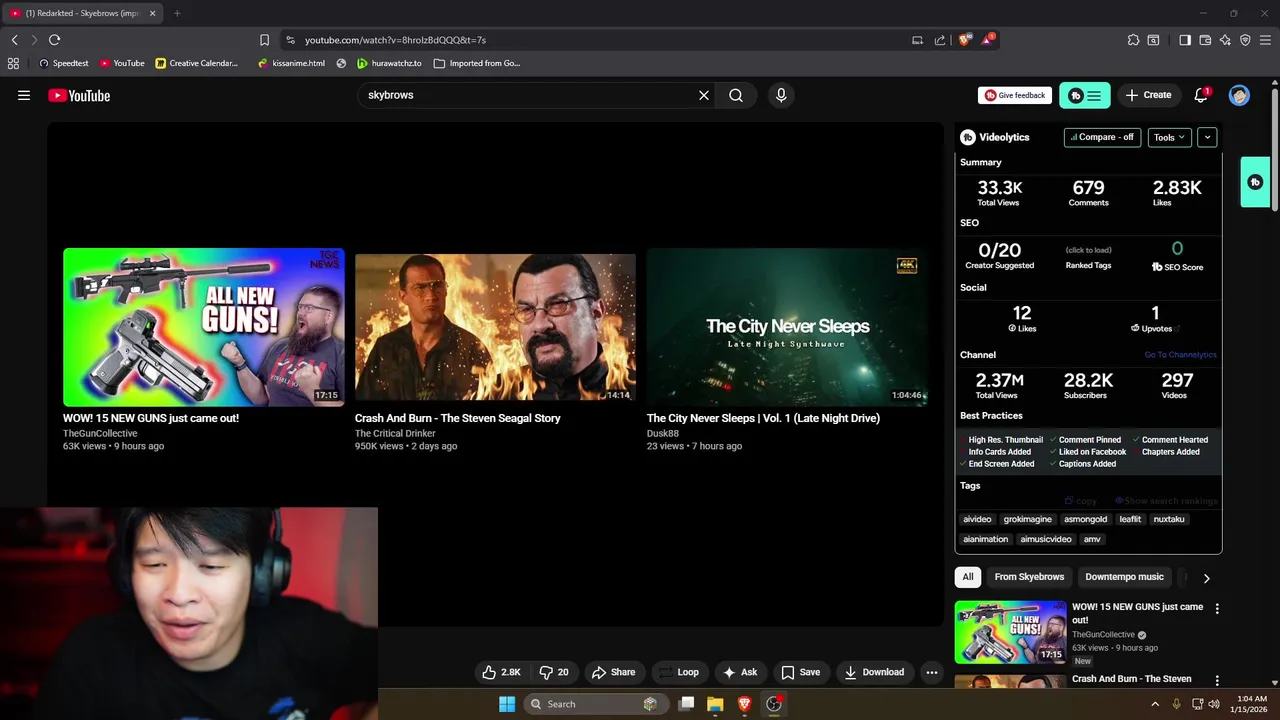Download the video
This screenshot has width=1280, height=720.
(x=874, y=672)
